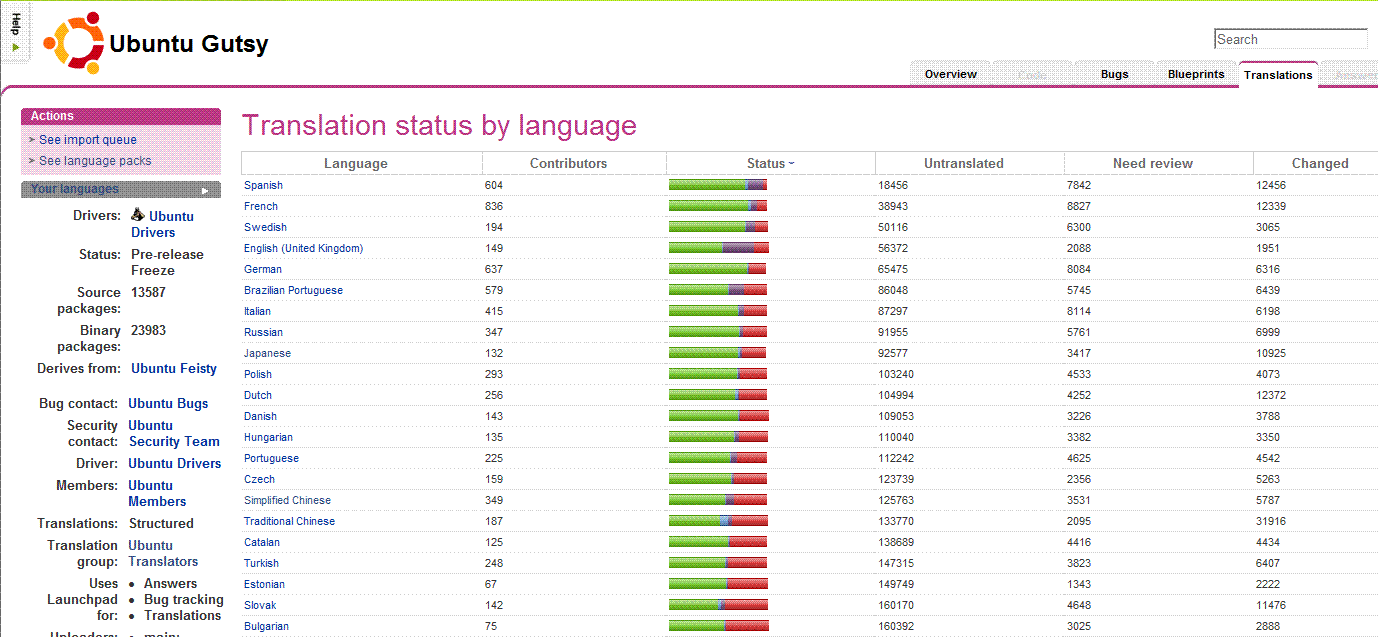This screenshot has height=637, width=1378.
Task: Focus the Search input field
Action: [x=1291, y=39]
